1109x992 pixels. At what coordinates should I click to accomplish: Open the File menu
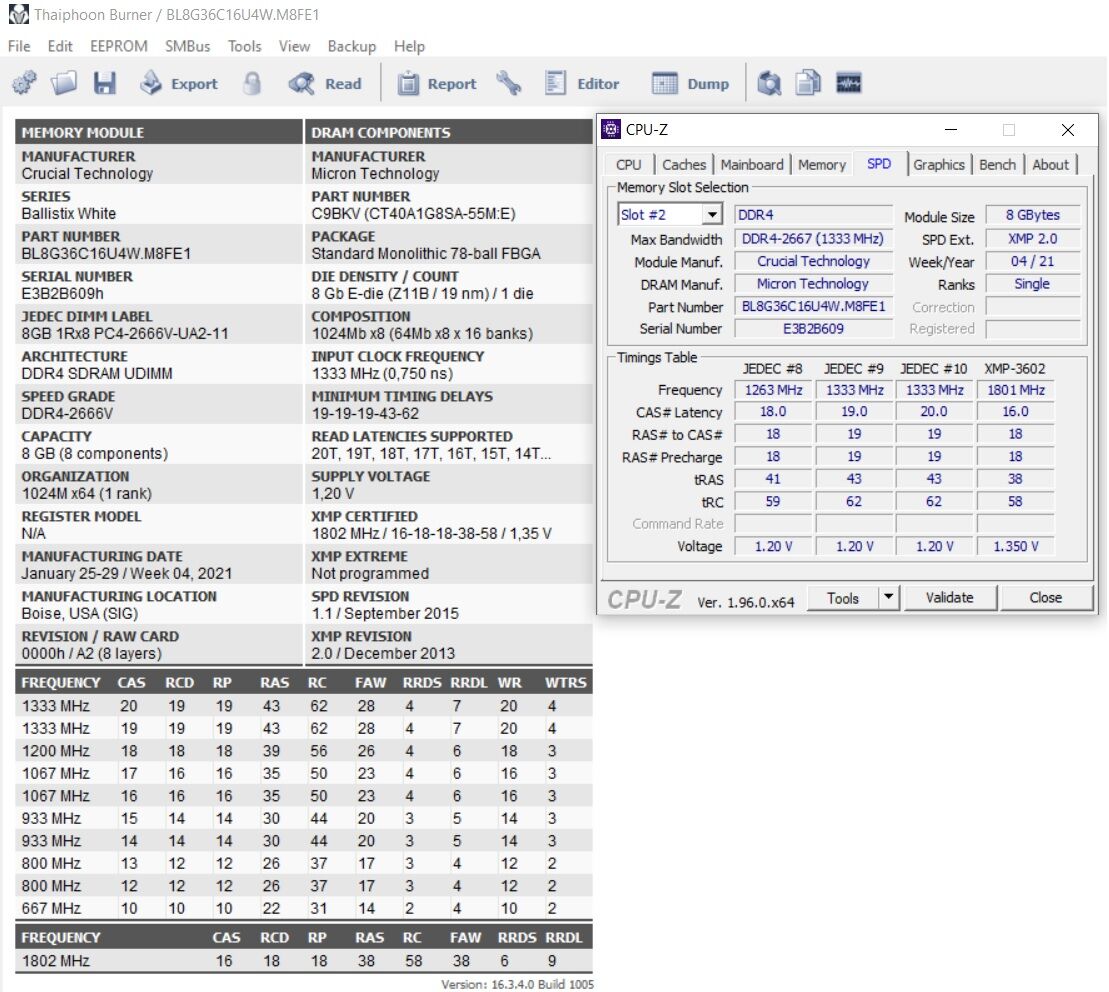(19, 46)
